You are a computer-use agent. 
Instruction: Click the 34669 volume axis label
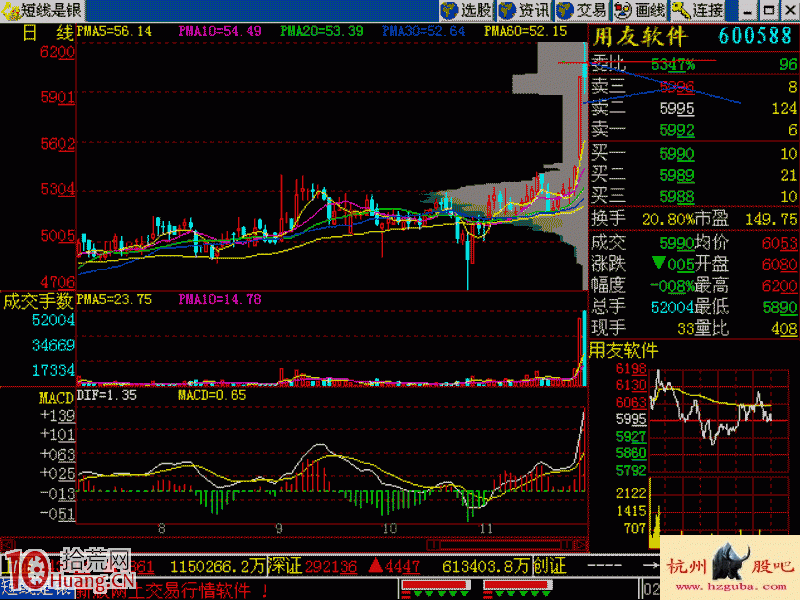point(53,345)
